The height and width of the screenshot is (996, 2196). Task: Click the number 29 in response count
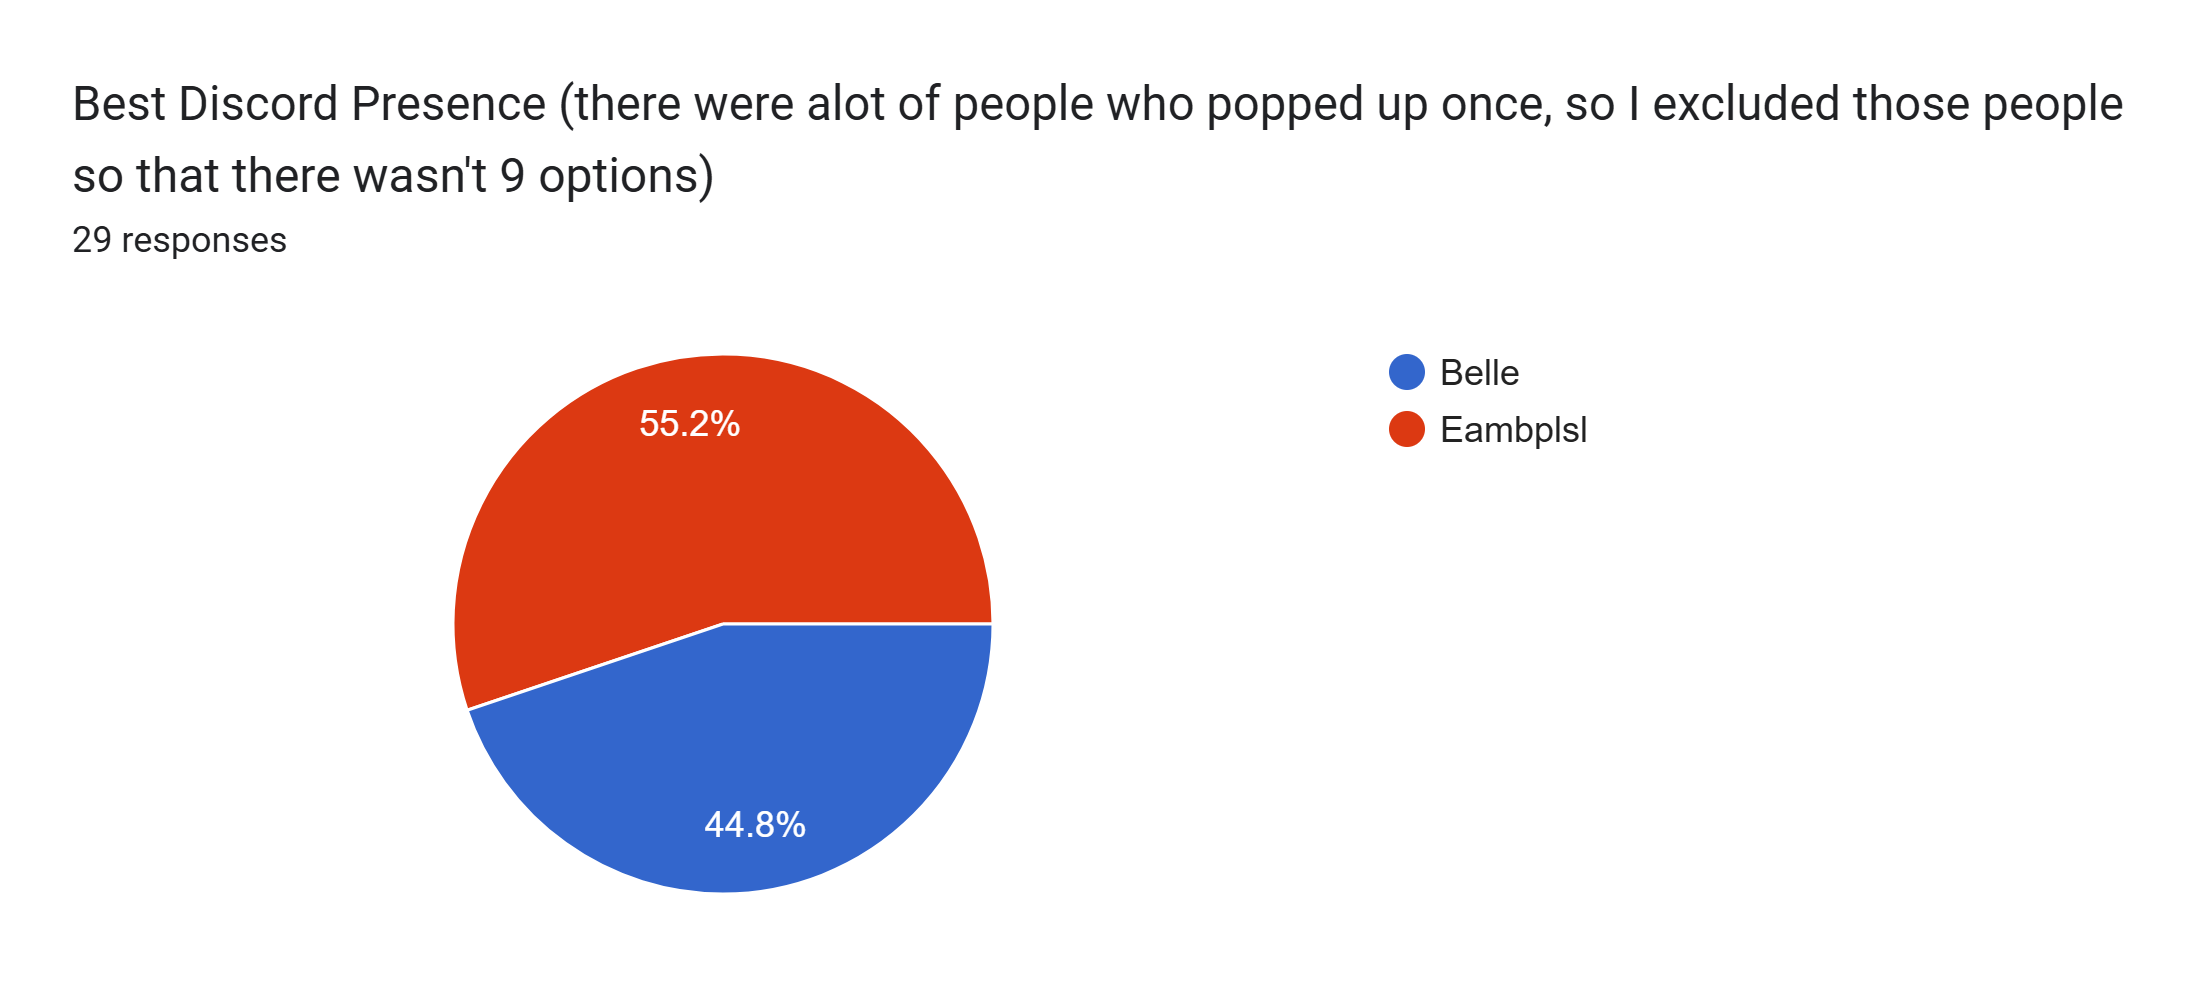(92, 240)
